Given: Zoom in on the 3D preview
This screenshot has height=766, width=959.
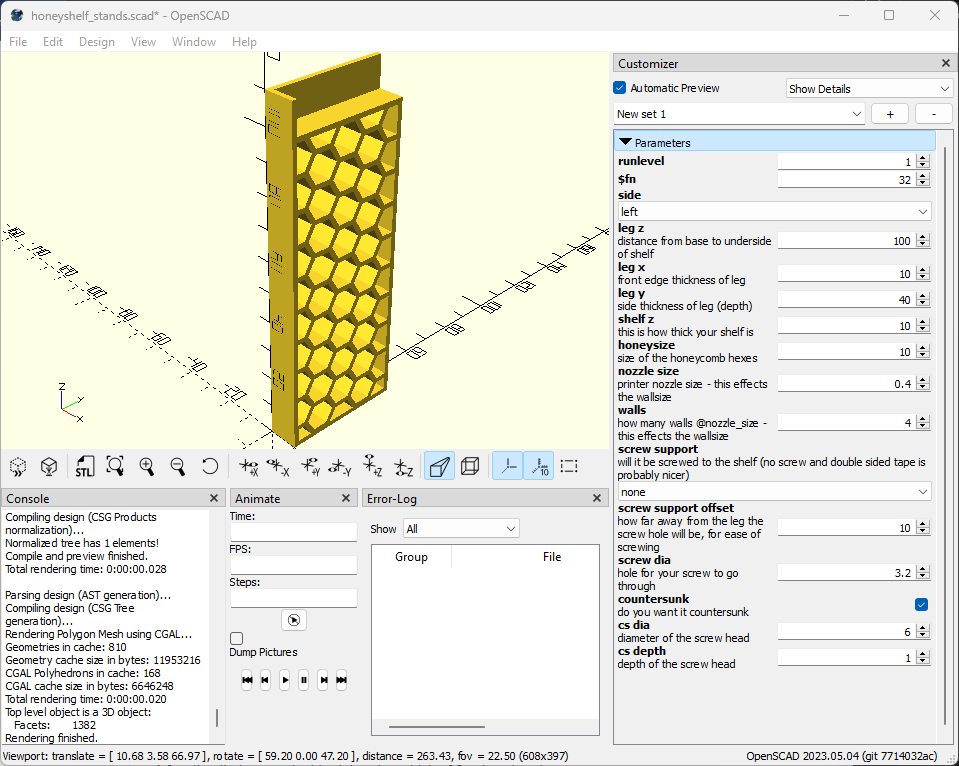Looking at the screenshot, I should tap(146, 466).
